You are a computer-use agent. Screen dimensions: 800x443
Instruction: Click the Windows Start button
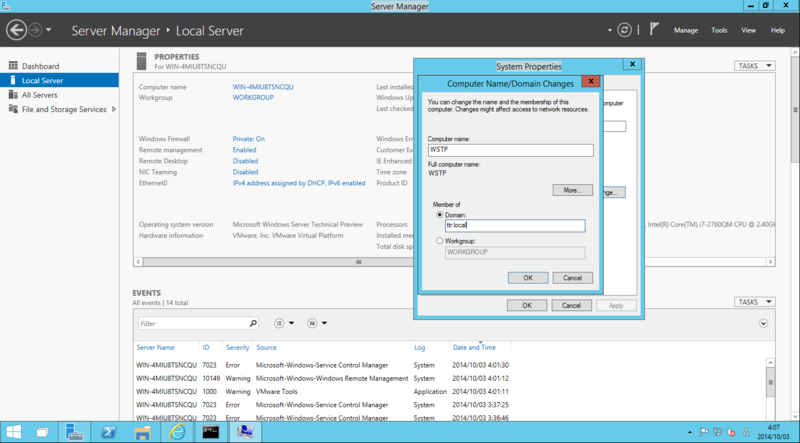[14, 432]
